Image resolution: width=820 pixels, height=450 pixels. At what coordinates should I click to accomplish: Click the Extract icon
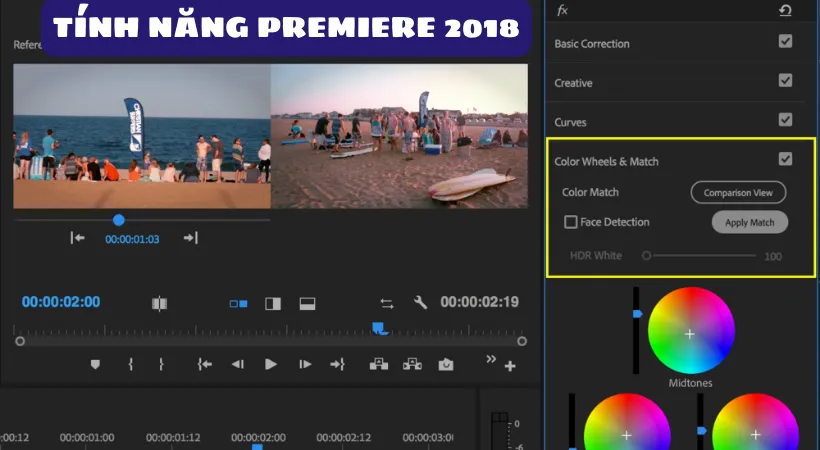412,364
